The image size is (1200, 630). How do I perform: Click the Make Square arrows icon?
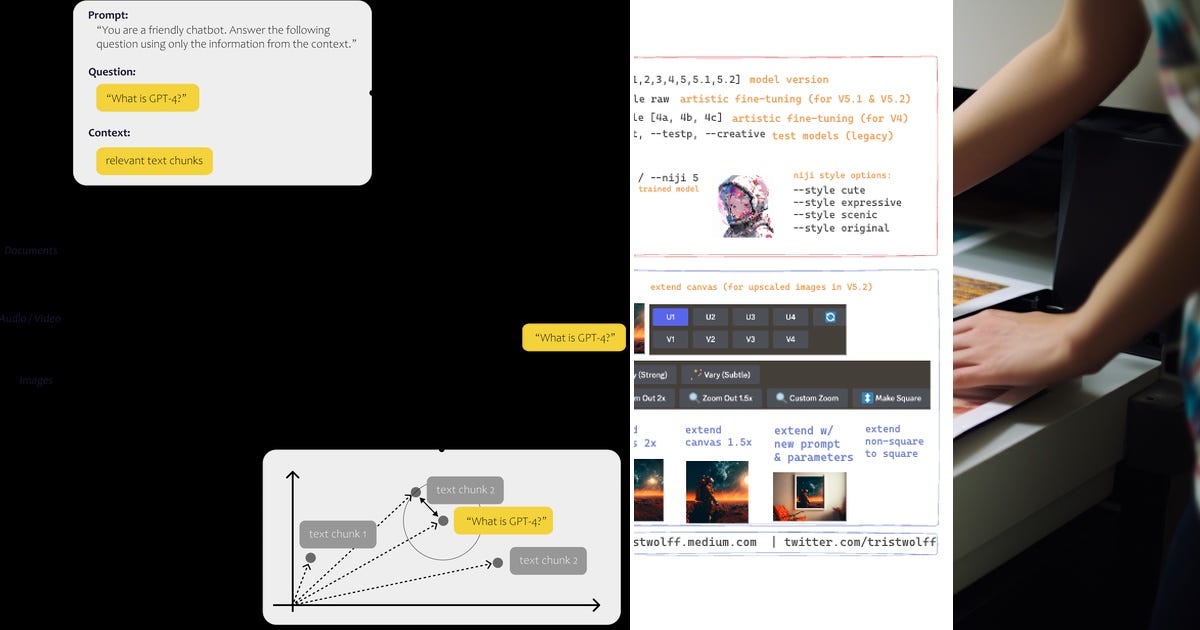coord(865,397)
